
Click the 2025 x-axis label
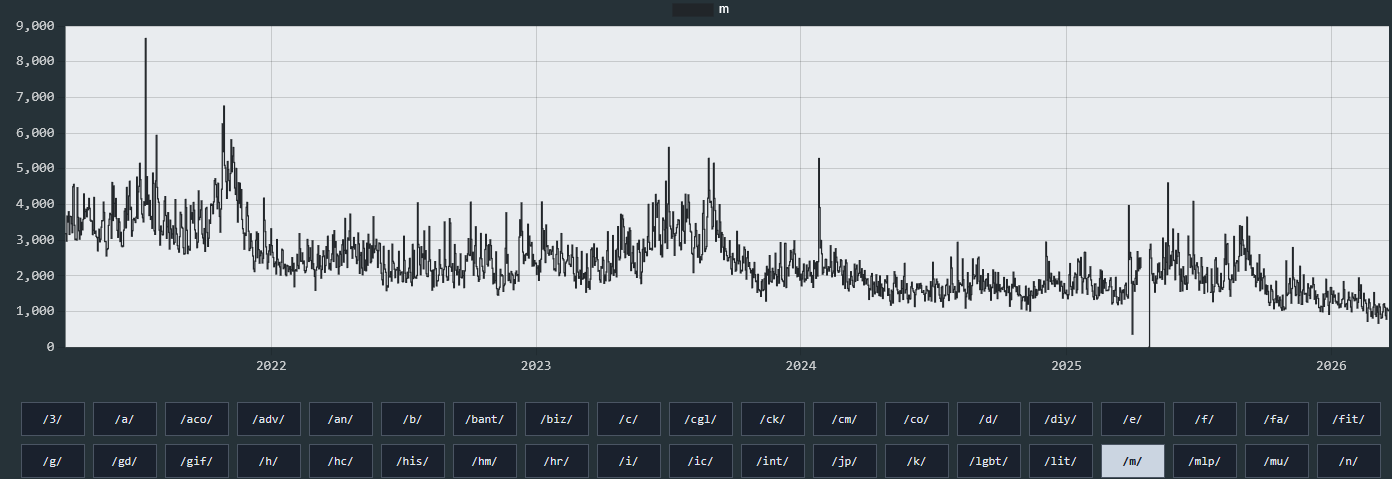[1066, 365]
